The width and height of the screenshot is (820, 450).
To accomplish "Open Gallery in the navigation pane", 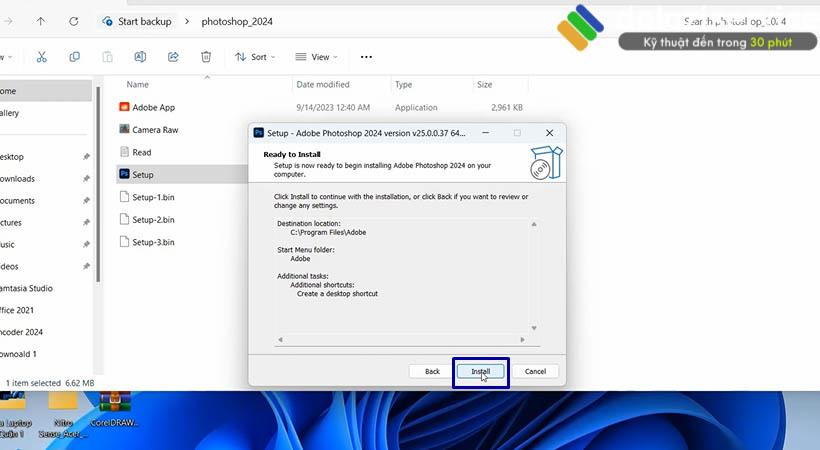I will 9,113.
